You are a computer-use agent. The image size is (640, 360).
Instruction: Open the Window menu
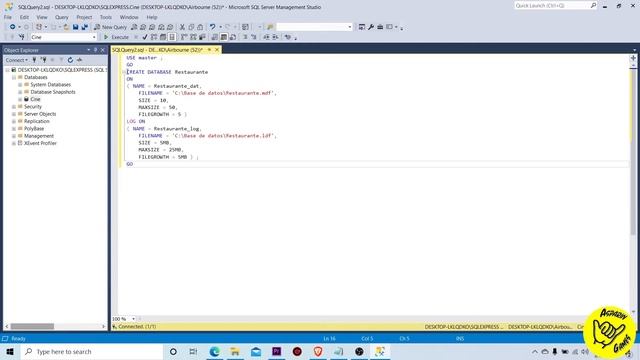[x=129, y=17]
